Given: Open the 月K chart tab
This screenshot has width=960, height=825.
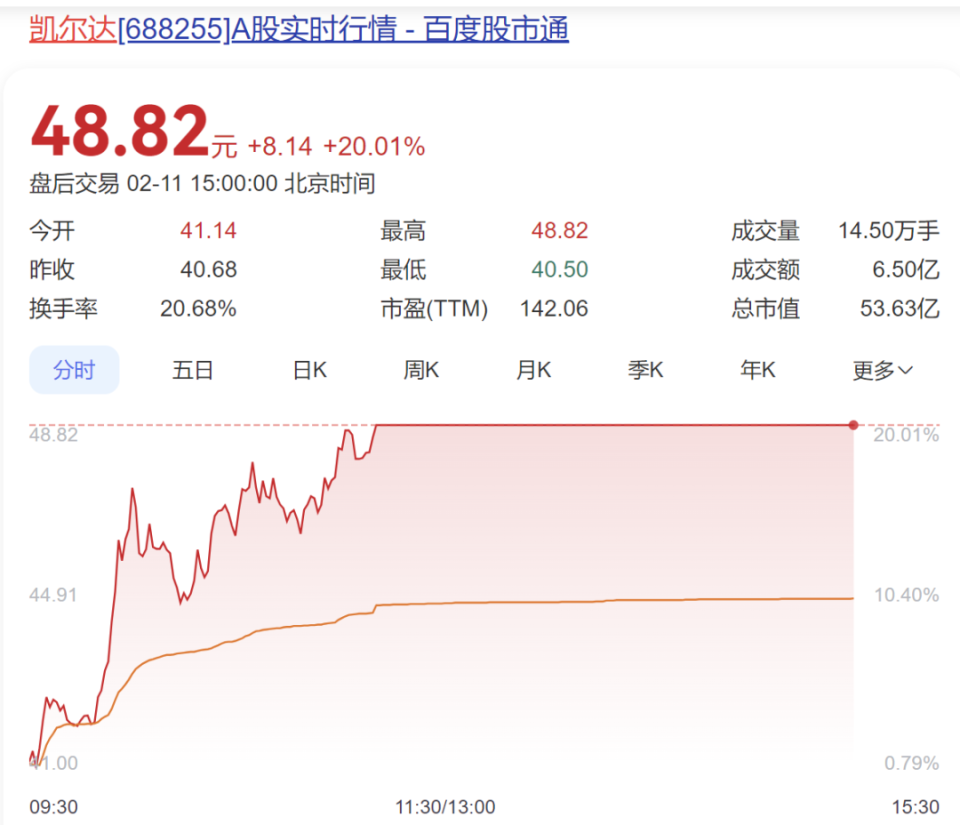Looking at the screenshot, I should [533, 370].
